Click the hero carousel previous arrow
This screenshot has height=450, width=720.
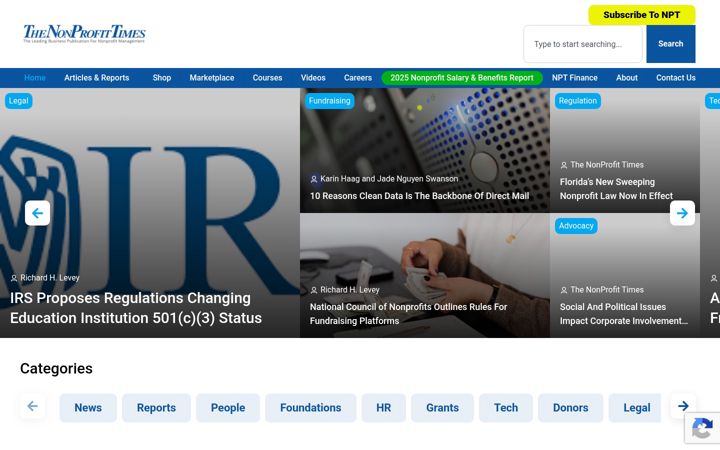37,213
